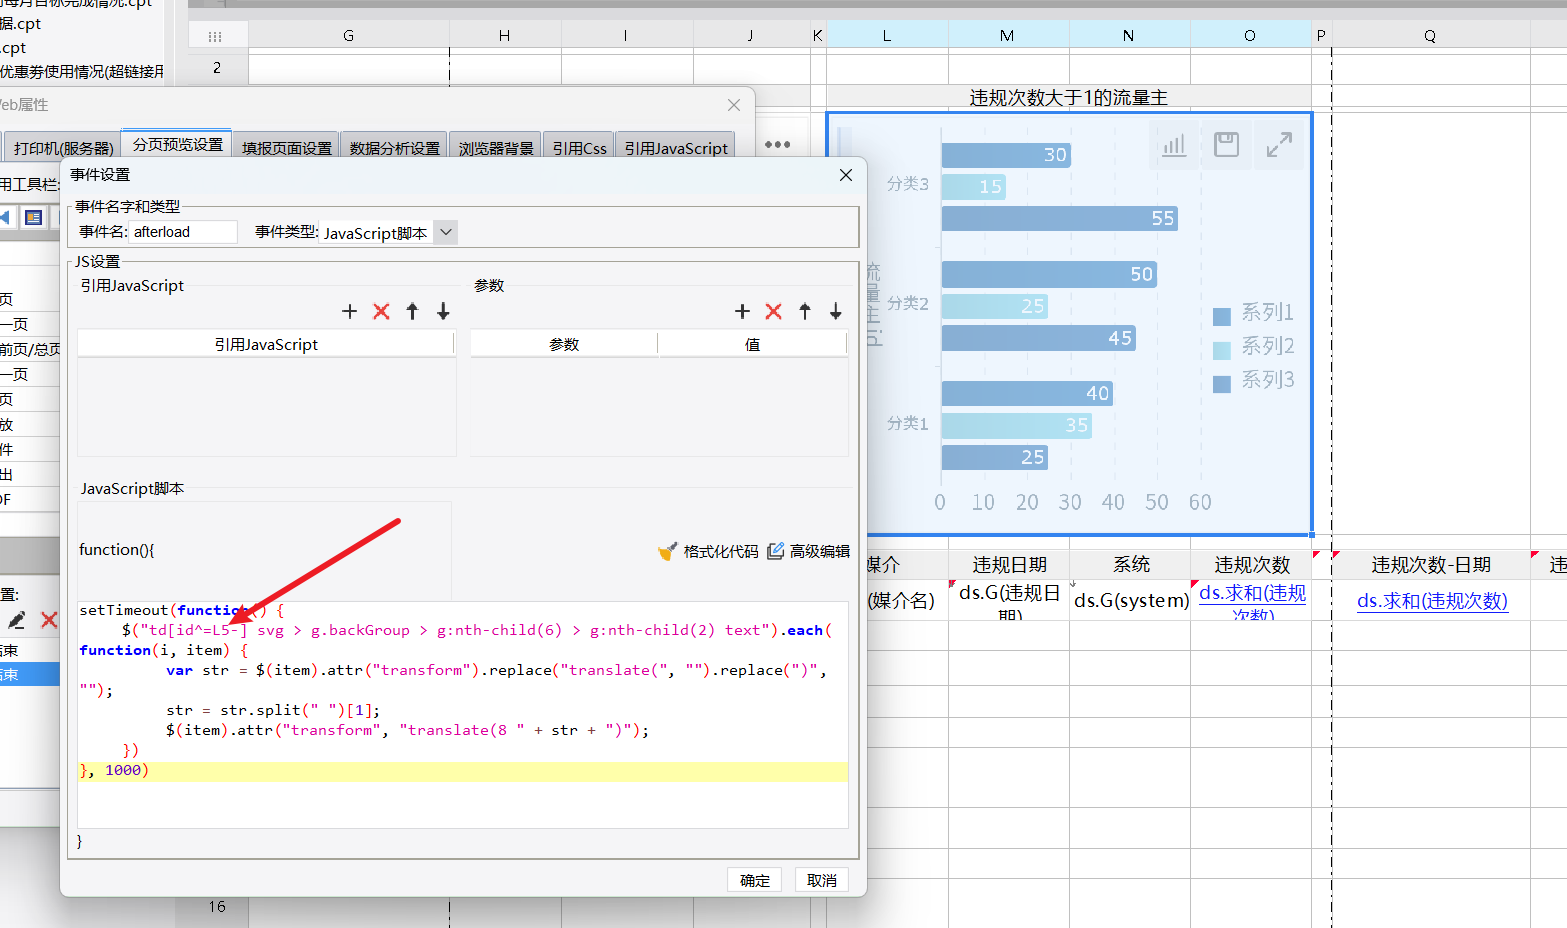Open the 引用Css tab

[x=579, y=148]
